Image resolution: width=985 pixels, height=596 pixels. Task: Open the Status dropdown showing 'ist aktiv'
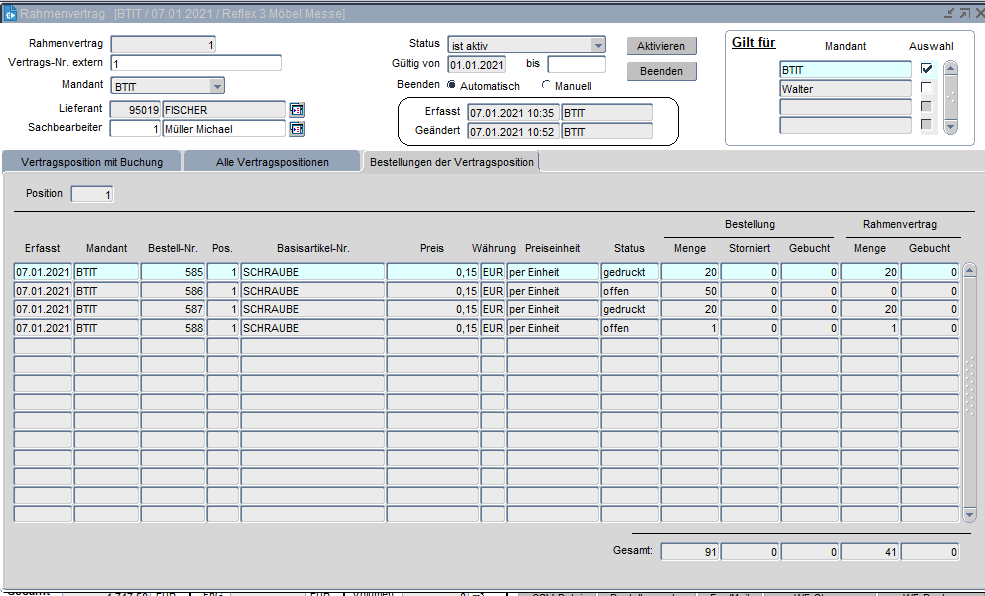click(598, 46)
